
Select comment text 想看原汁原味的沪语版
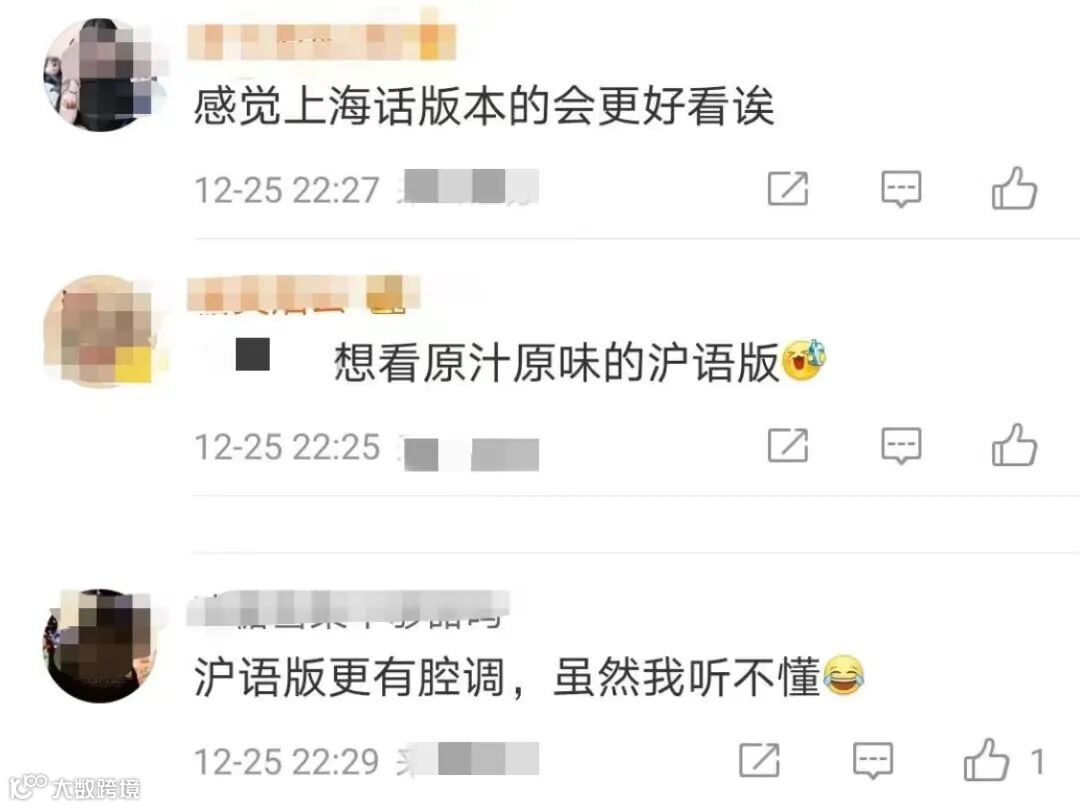point(557,362)
